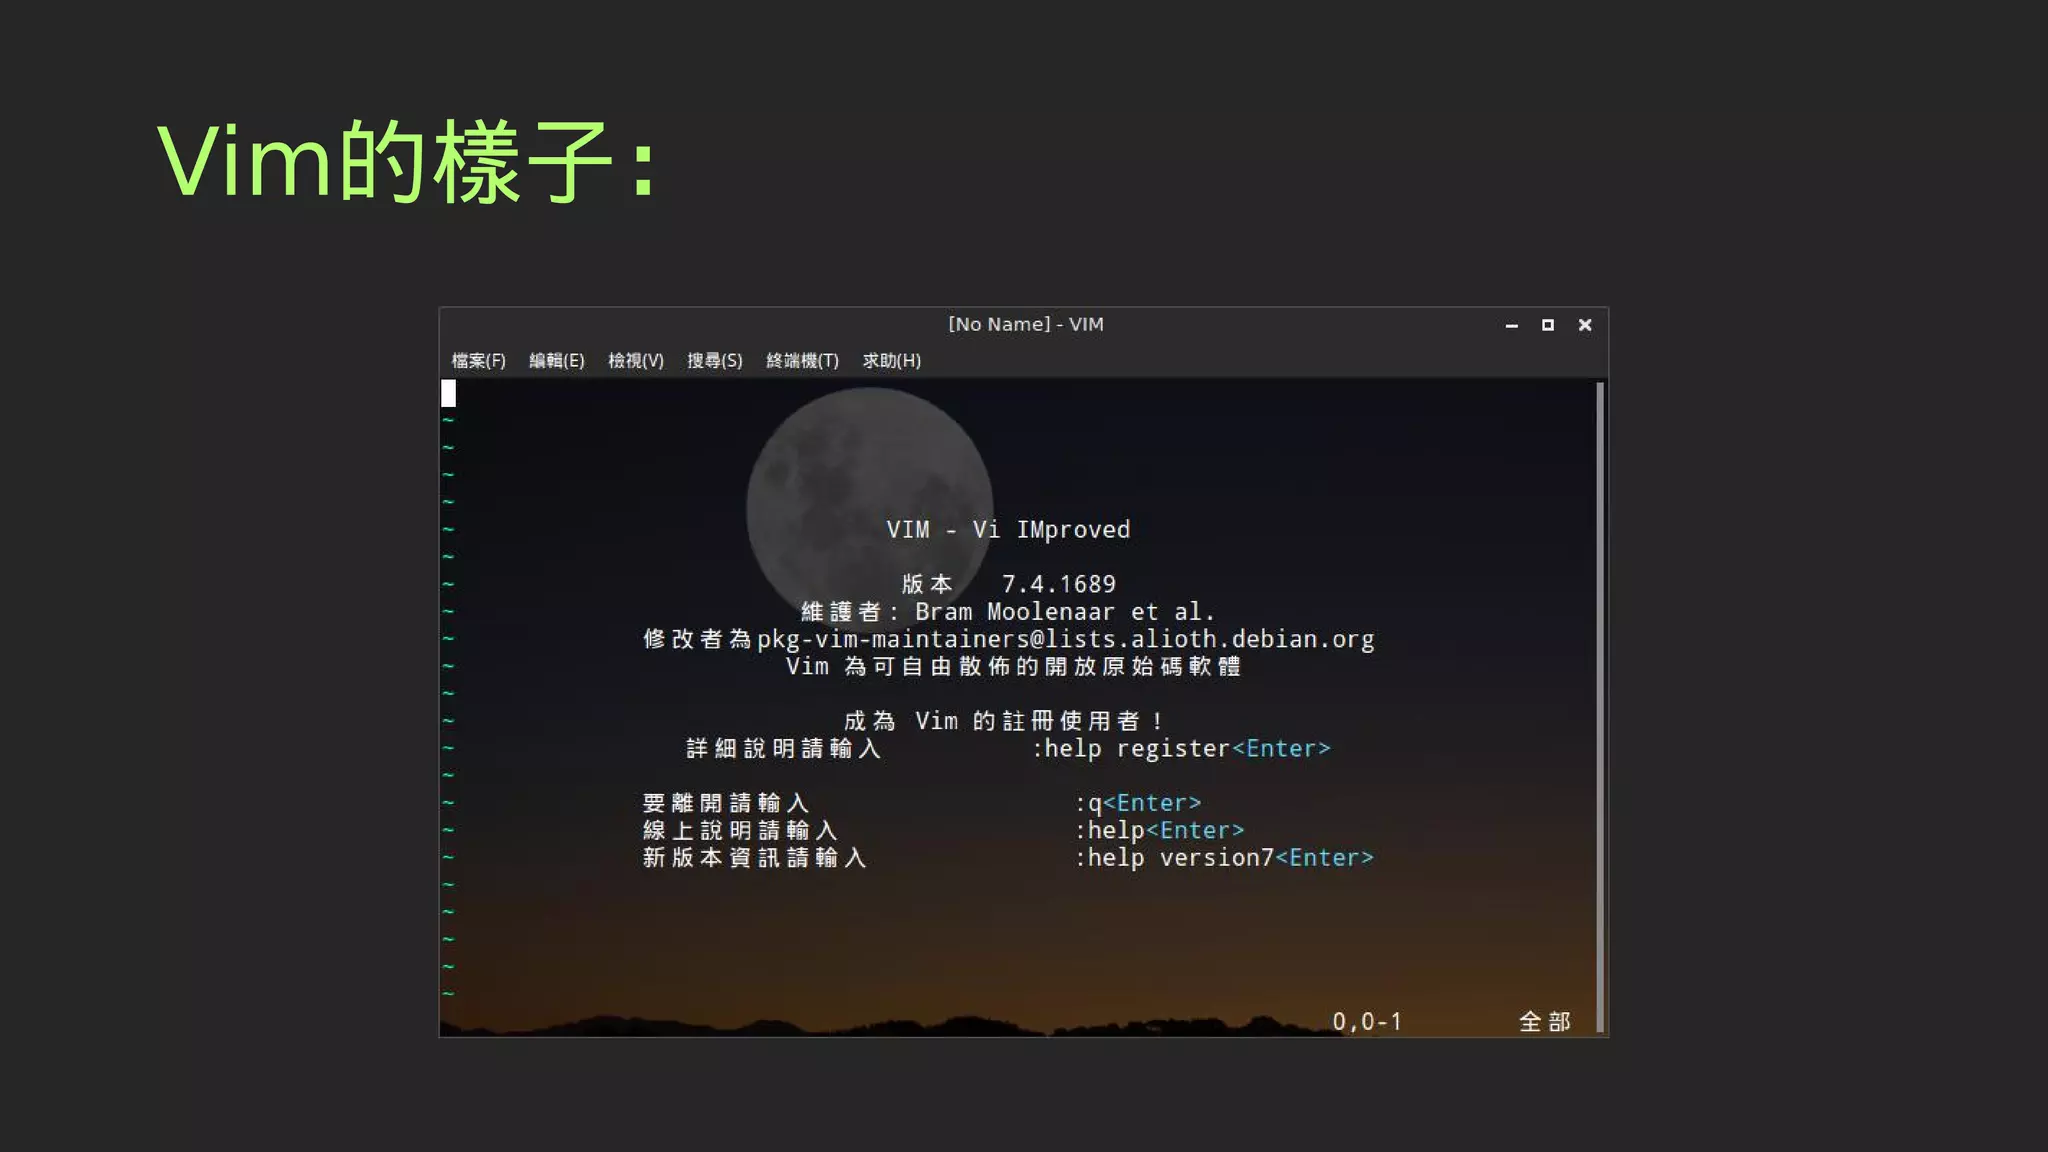Click the '線上說明請輸入' line
2048x1152 pixels.
[x=740, y=830]
